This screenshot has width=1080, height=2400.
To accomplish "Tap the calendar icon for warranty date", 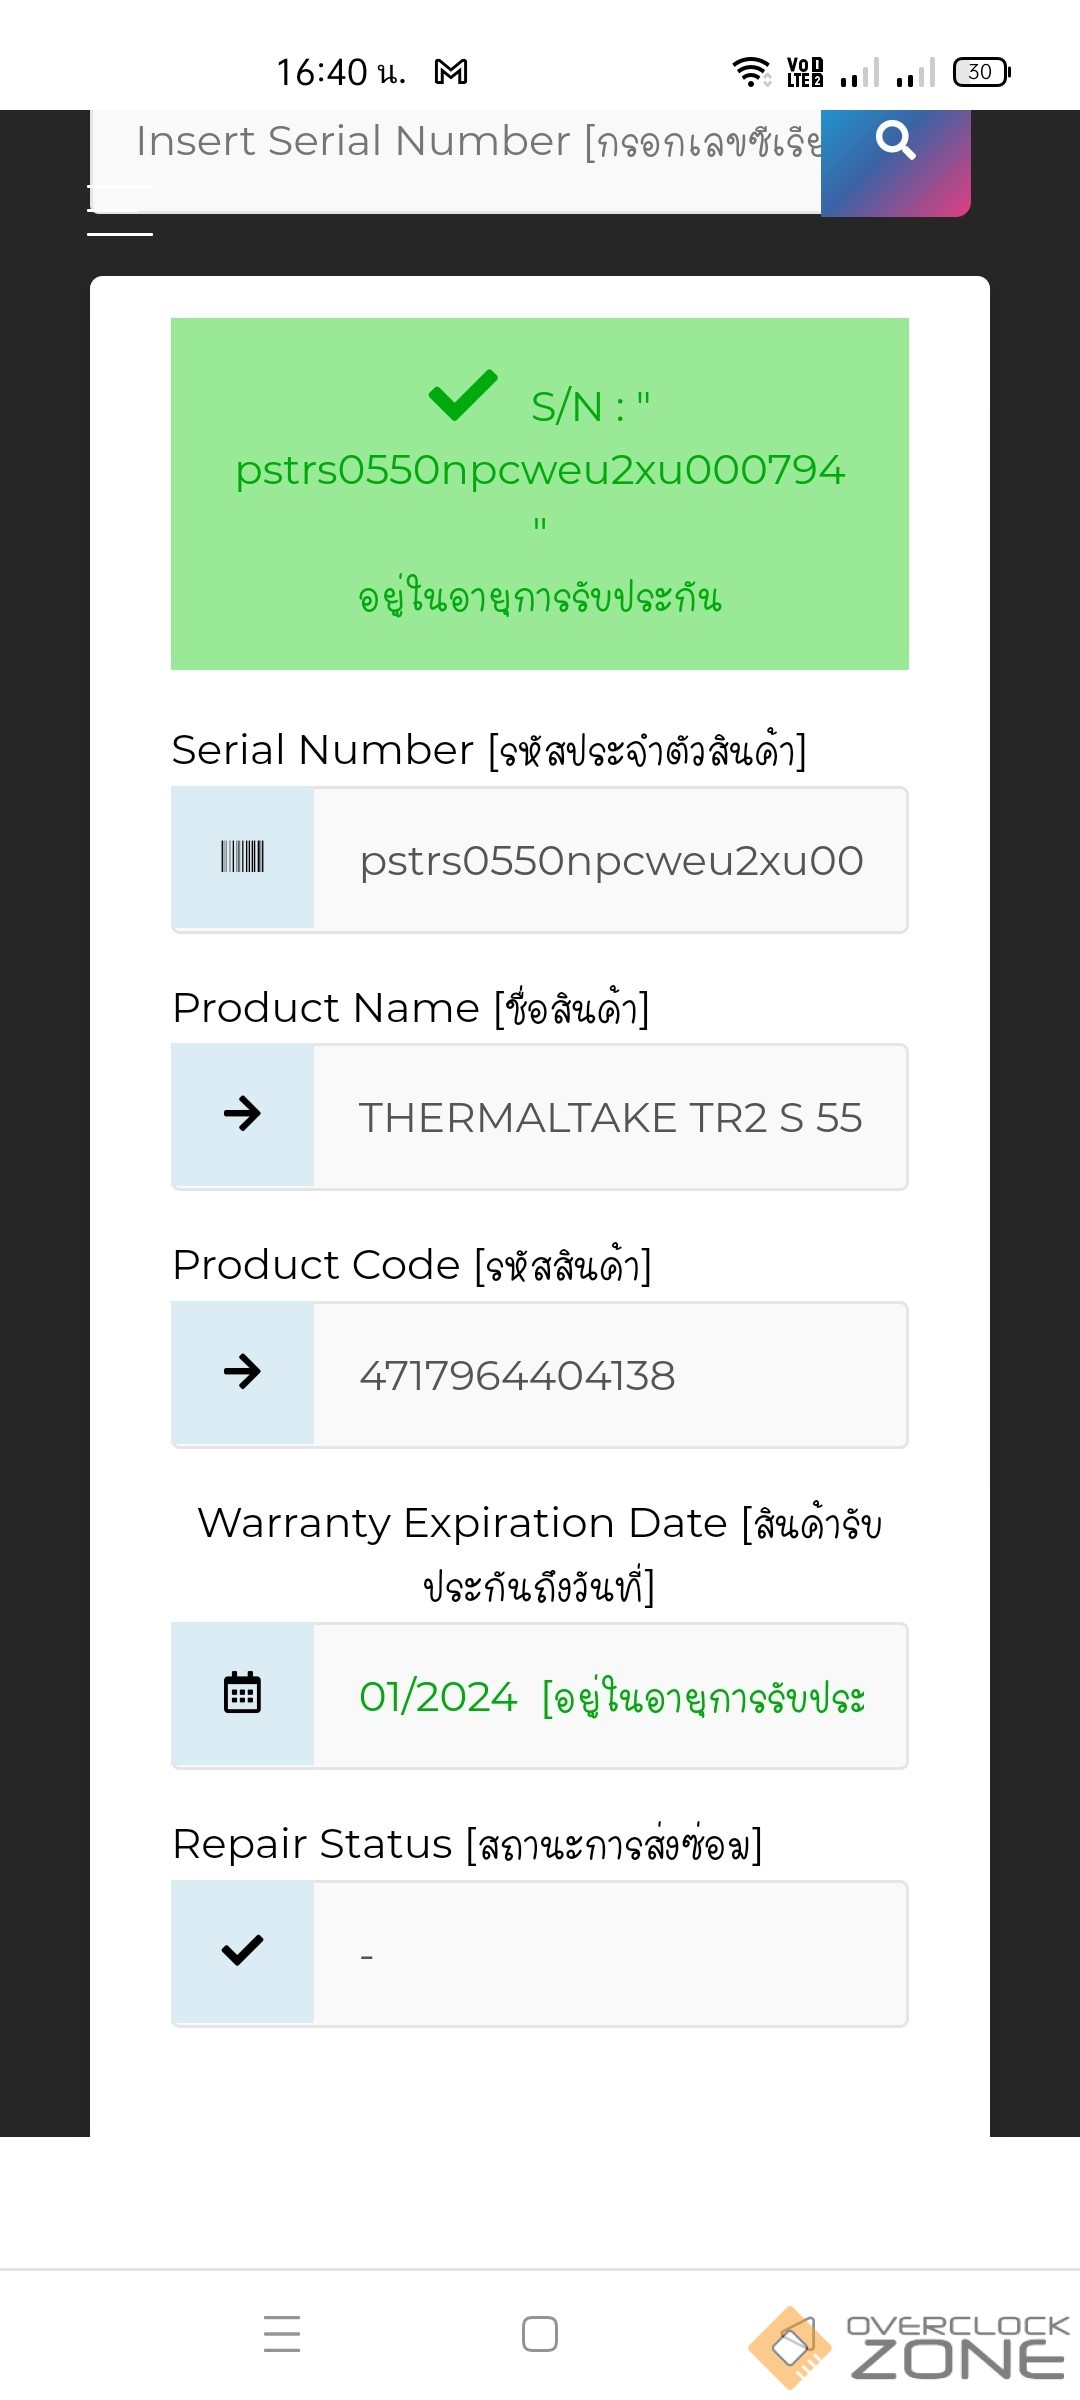I will click(242, 1693).
